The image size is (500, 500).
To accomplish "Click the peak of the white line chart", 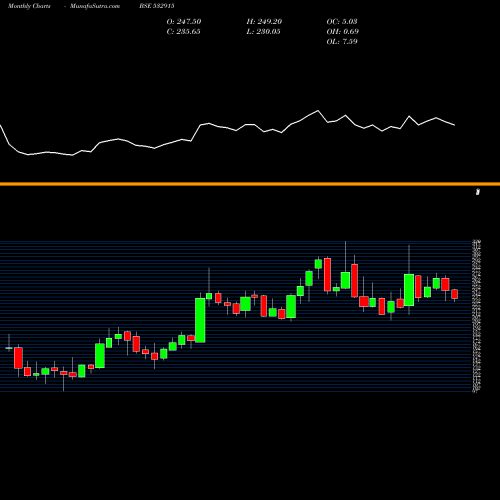I will (318, 110).
